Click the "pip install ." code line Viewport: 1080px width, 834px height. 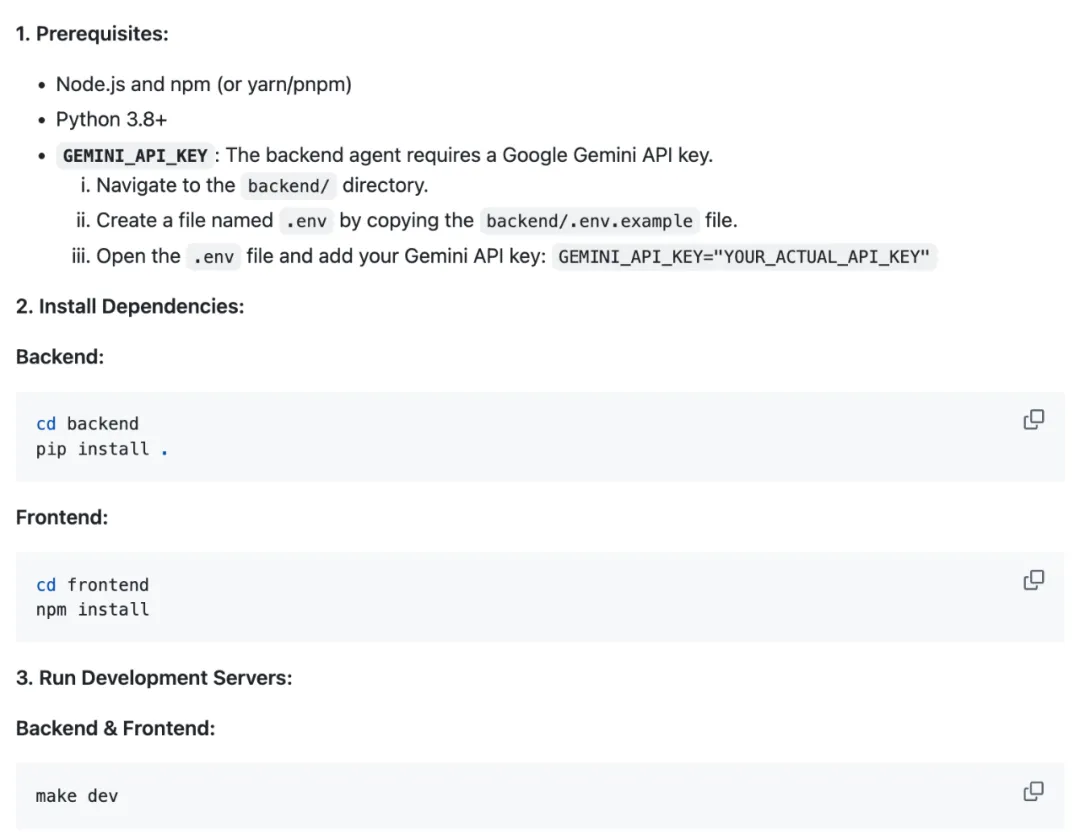(102, 449)
